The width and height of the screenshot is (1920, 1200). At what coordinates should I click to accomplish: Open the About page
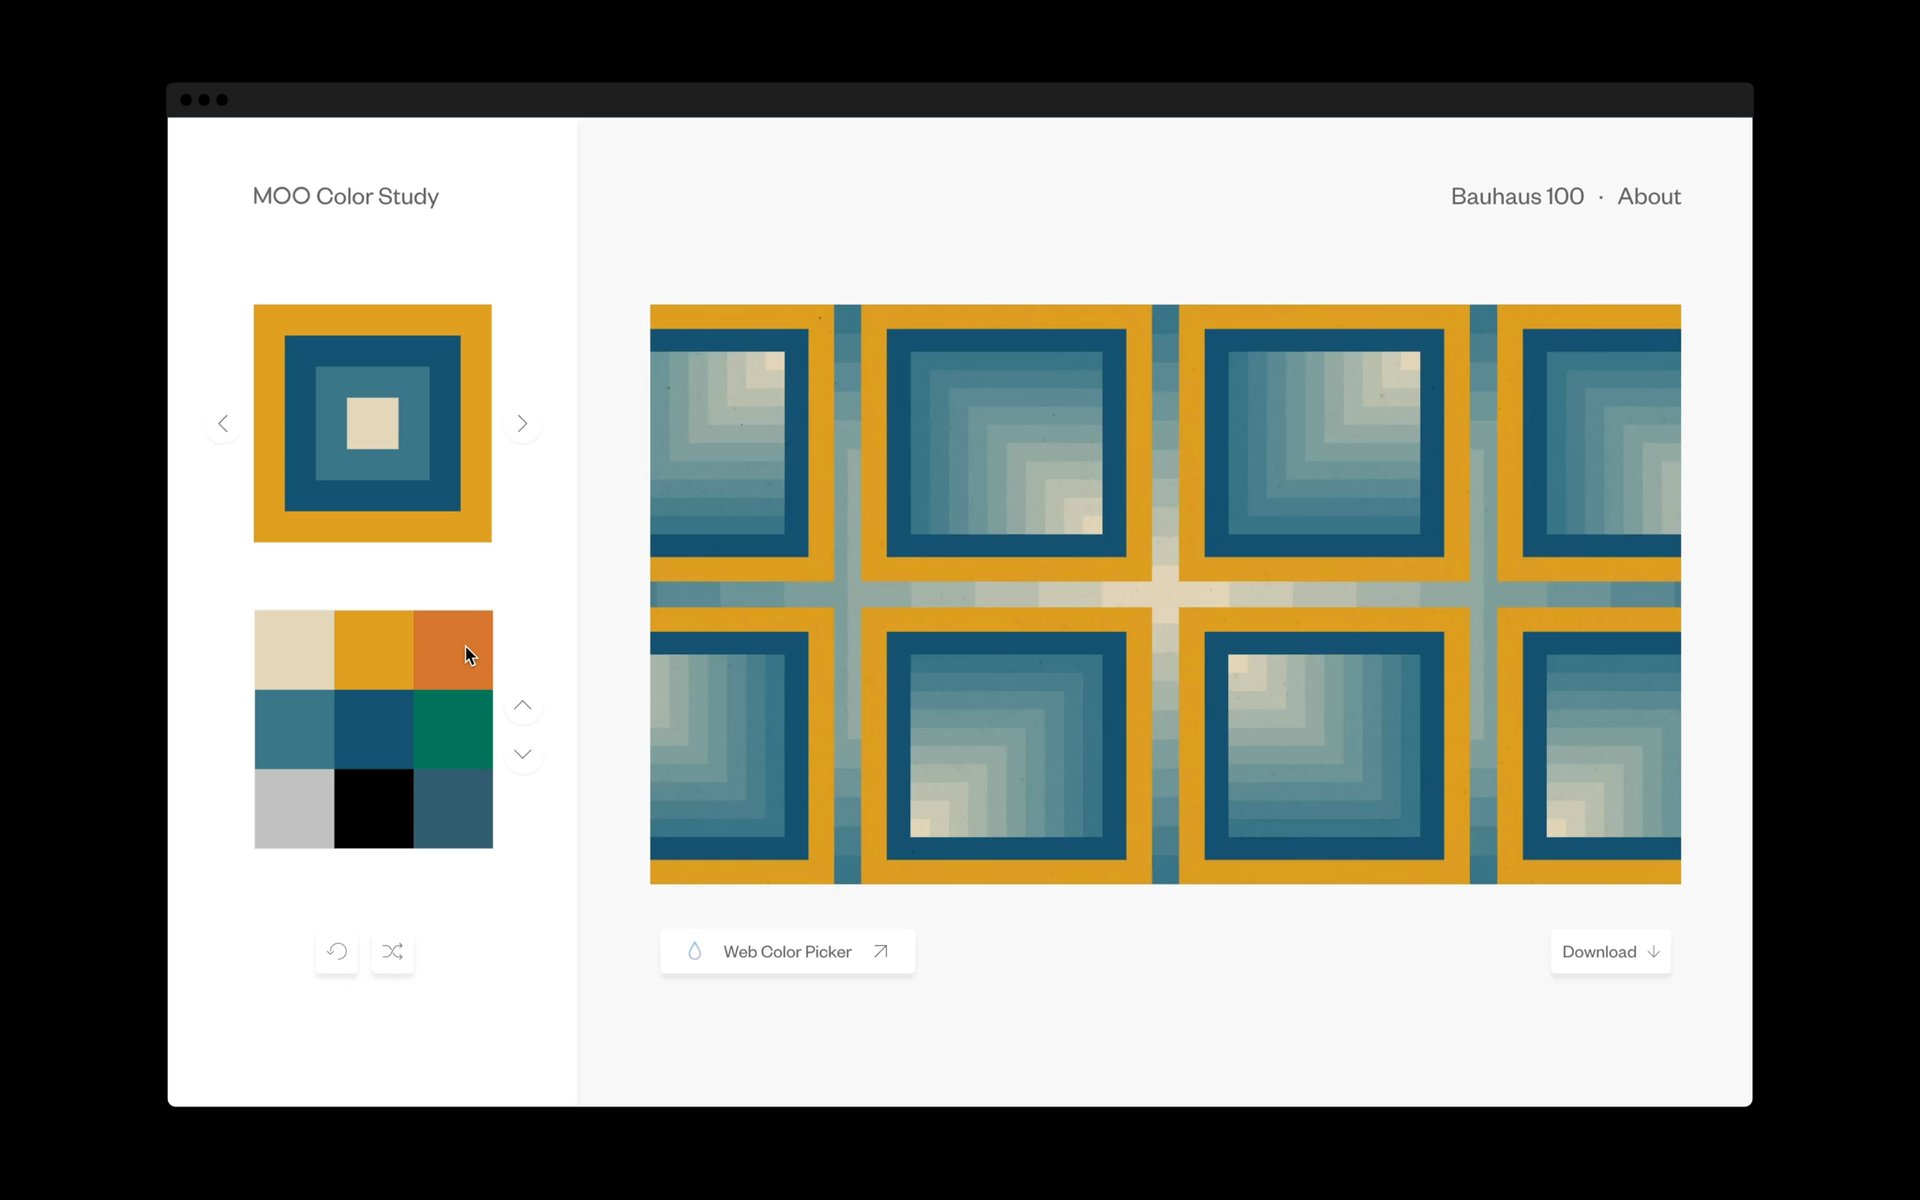point(1648,196)
